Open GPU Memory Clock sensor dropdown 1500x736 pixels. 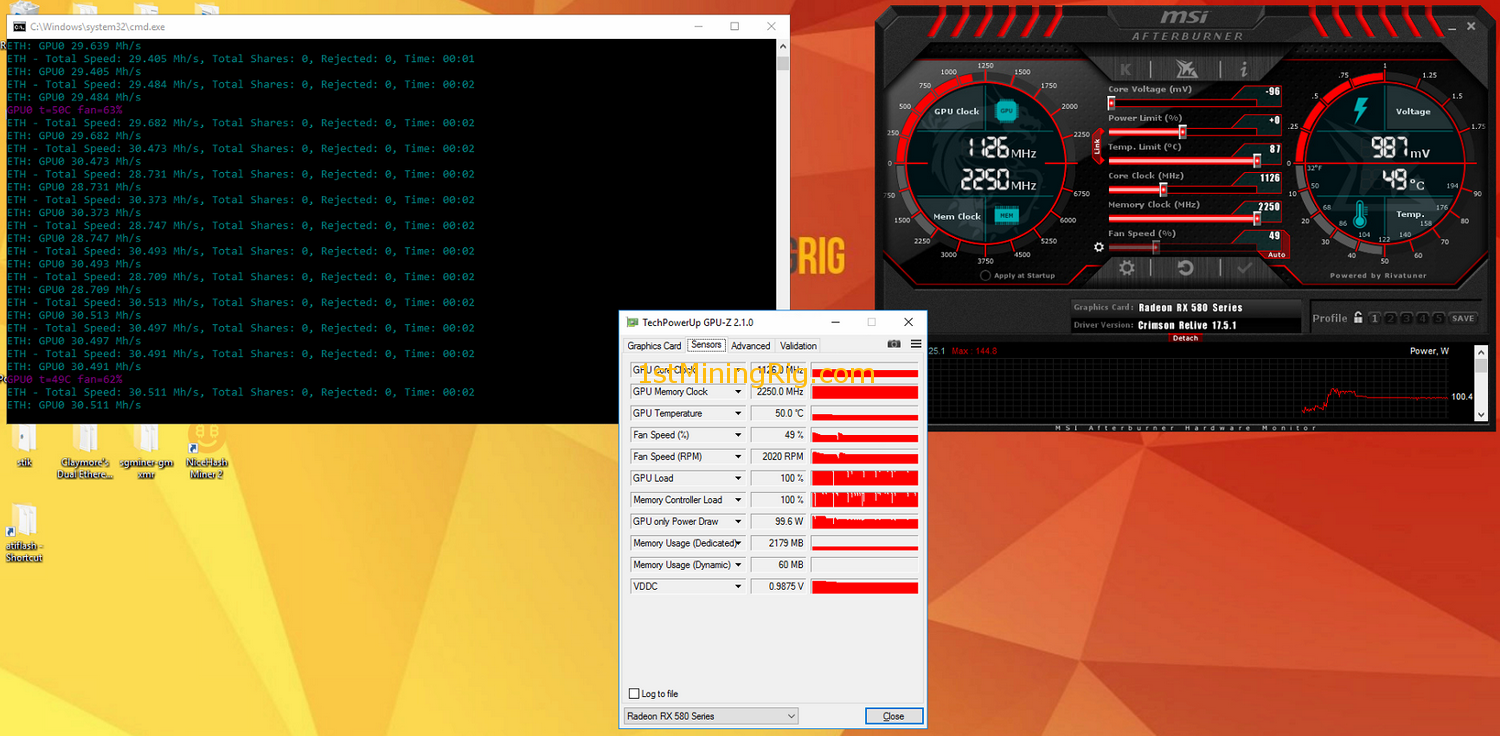(x=738, y=392)
